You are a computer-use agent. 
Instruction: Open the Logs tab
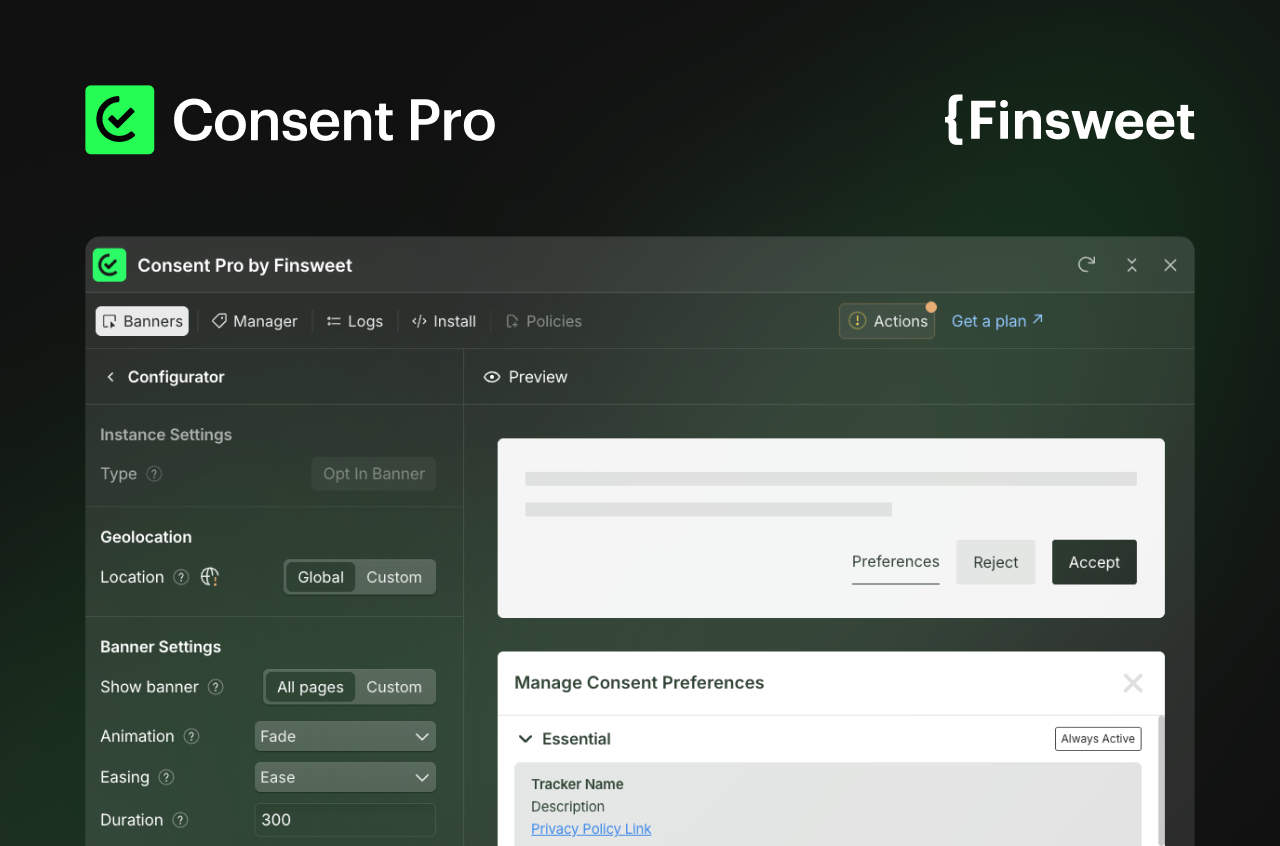pos(355,321)
